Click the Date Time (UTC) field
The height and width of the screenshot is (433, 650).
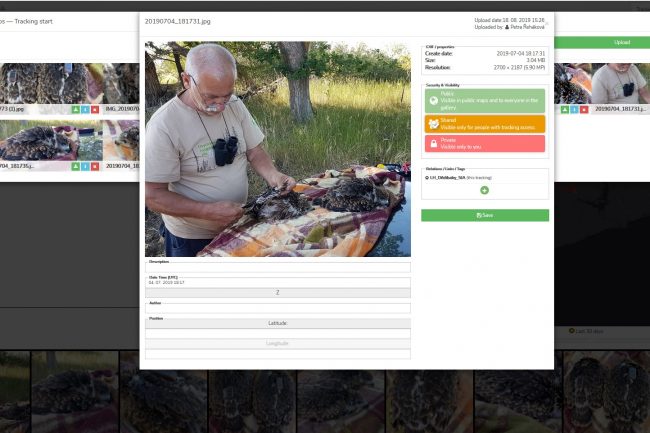[x=277, y=283]
